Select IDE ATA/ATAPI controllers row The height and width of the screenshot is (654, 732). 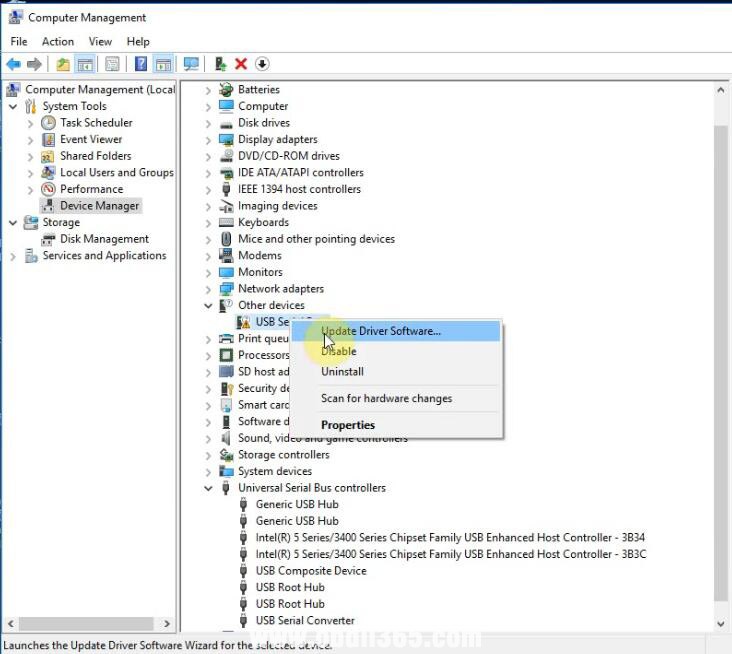pyautogui.click(x=301, y=173)
